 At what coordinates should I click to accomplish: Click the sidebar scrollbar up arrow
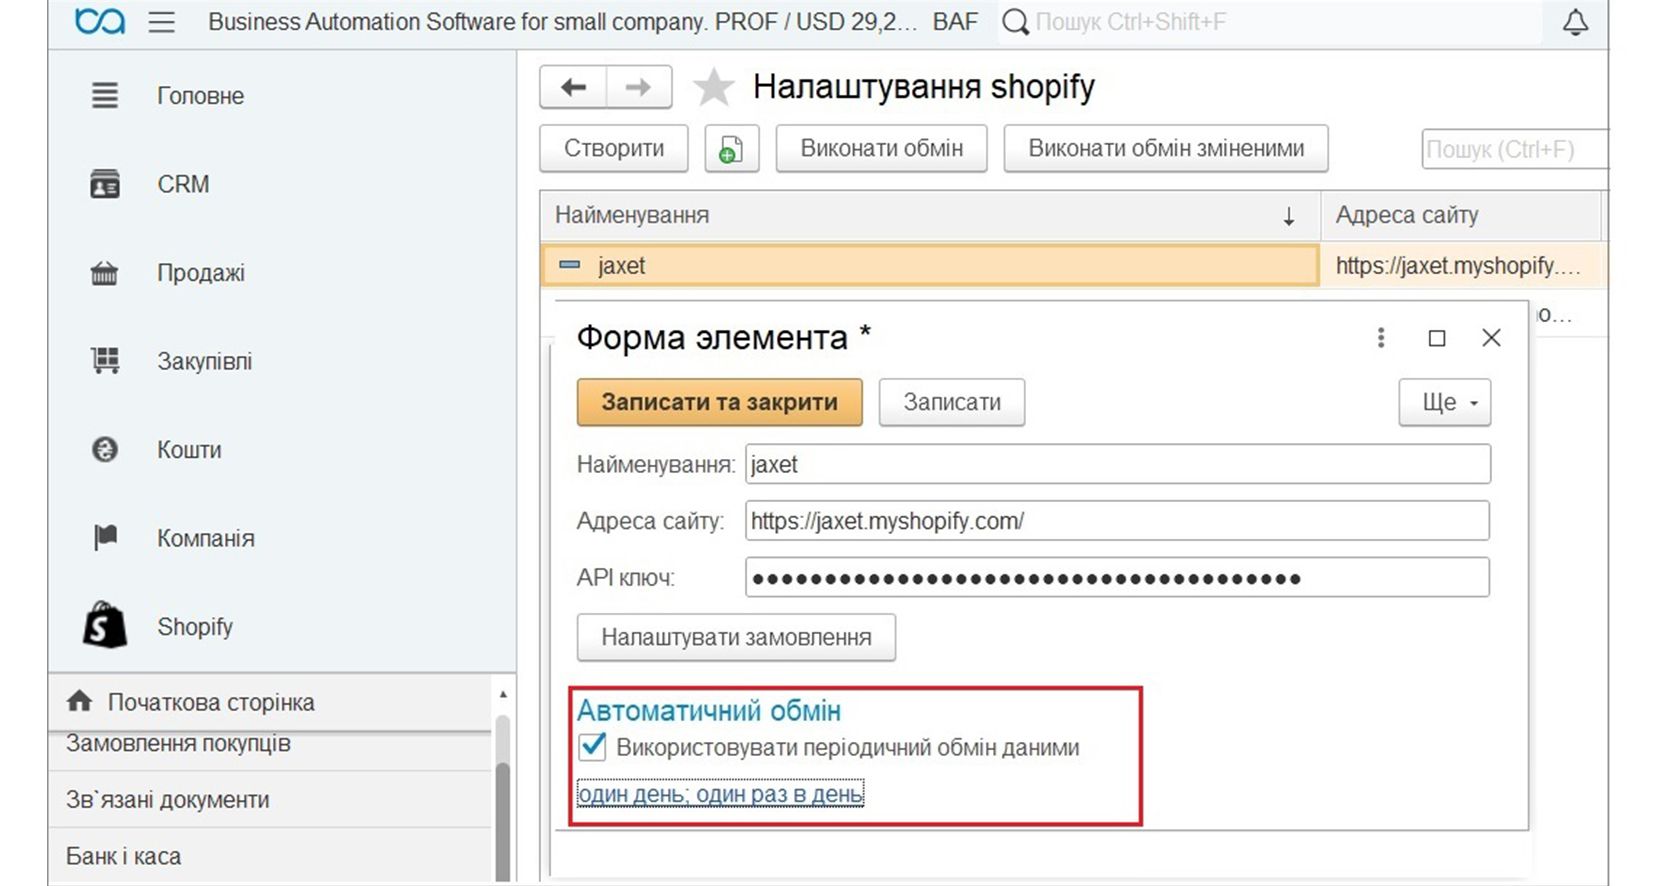pos(503,694)
